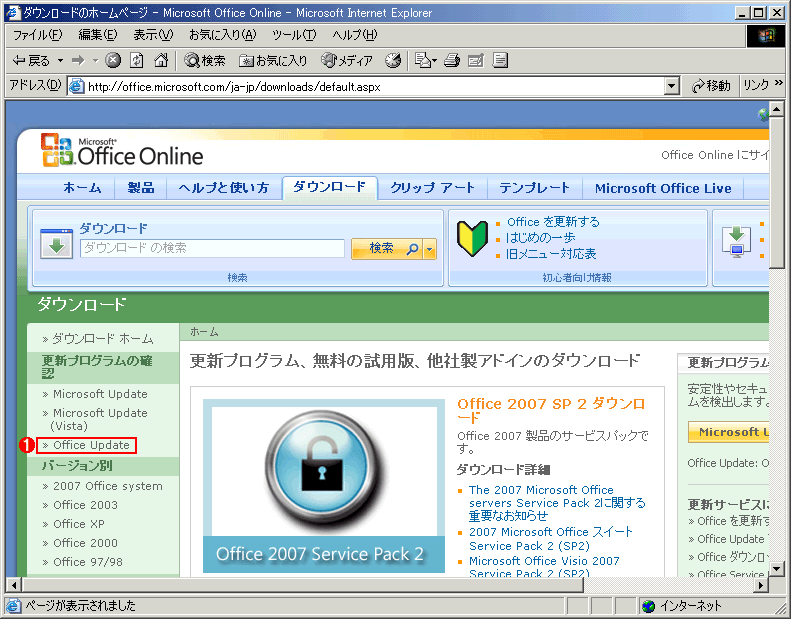Open the 編集(E) menu

point(98,35)
